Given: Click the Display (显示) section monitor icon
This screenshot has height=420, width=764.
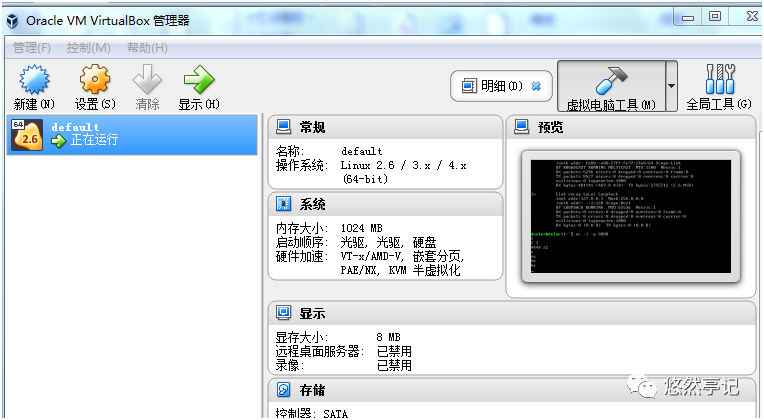Looking at the screenshot, I should coord(284,313).
